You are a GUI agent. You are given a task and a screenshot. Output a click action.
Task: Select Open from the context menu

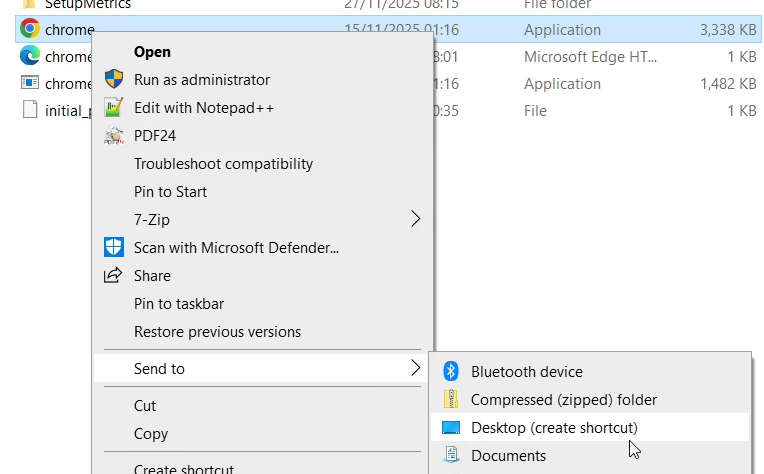pyautogui.click(x=152, y=51)
